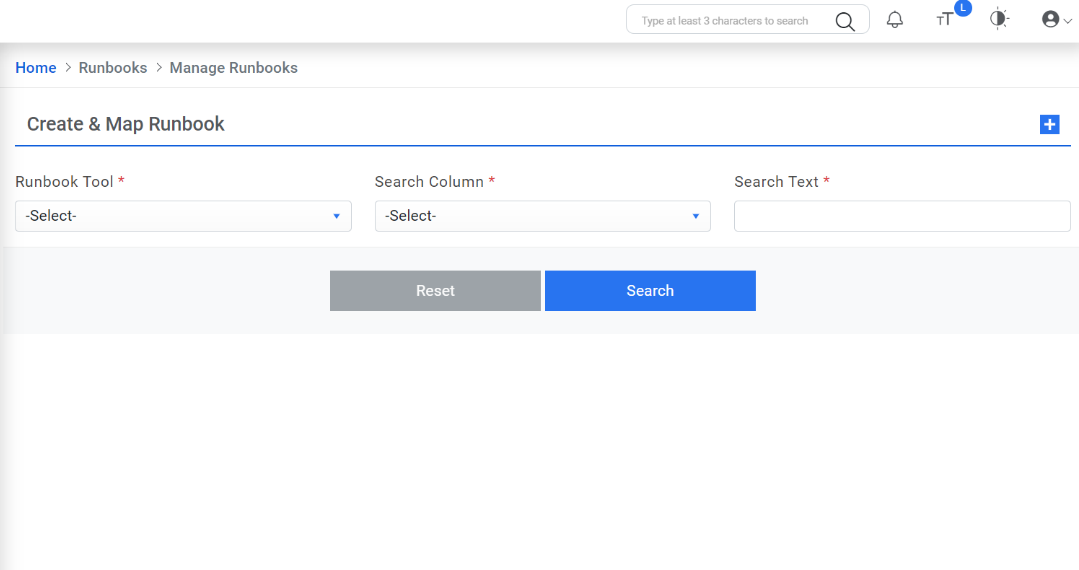This screenshot has height=570, width=1079.
Task: Click the text size icon
Action: tap(944, 20)
